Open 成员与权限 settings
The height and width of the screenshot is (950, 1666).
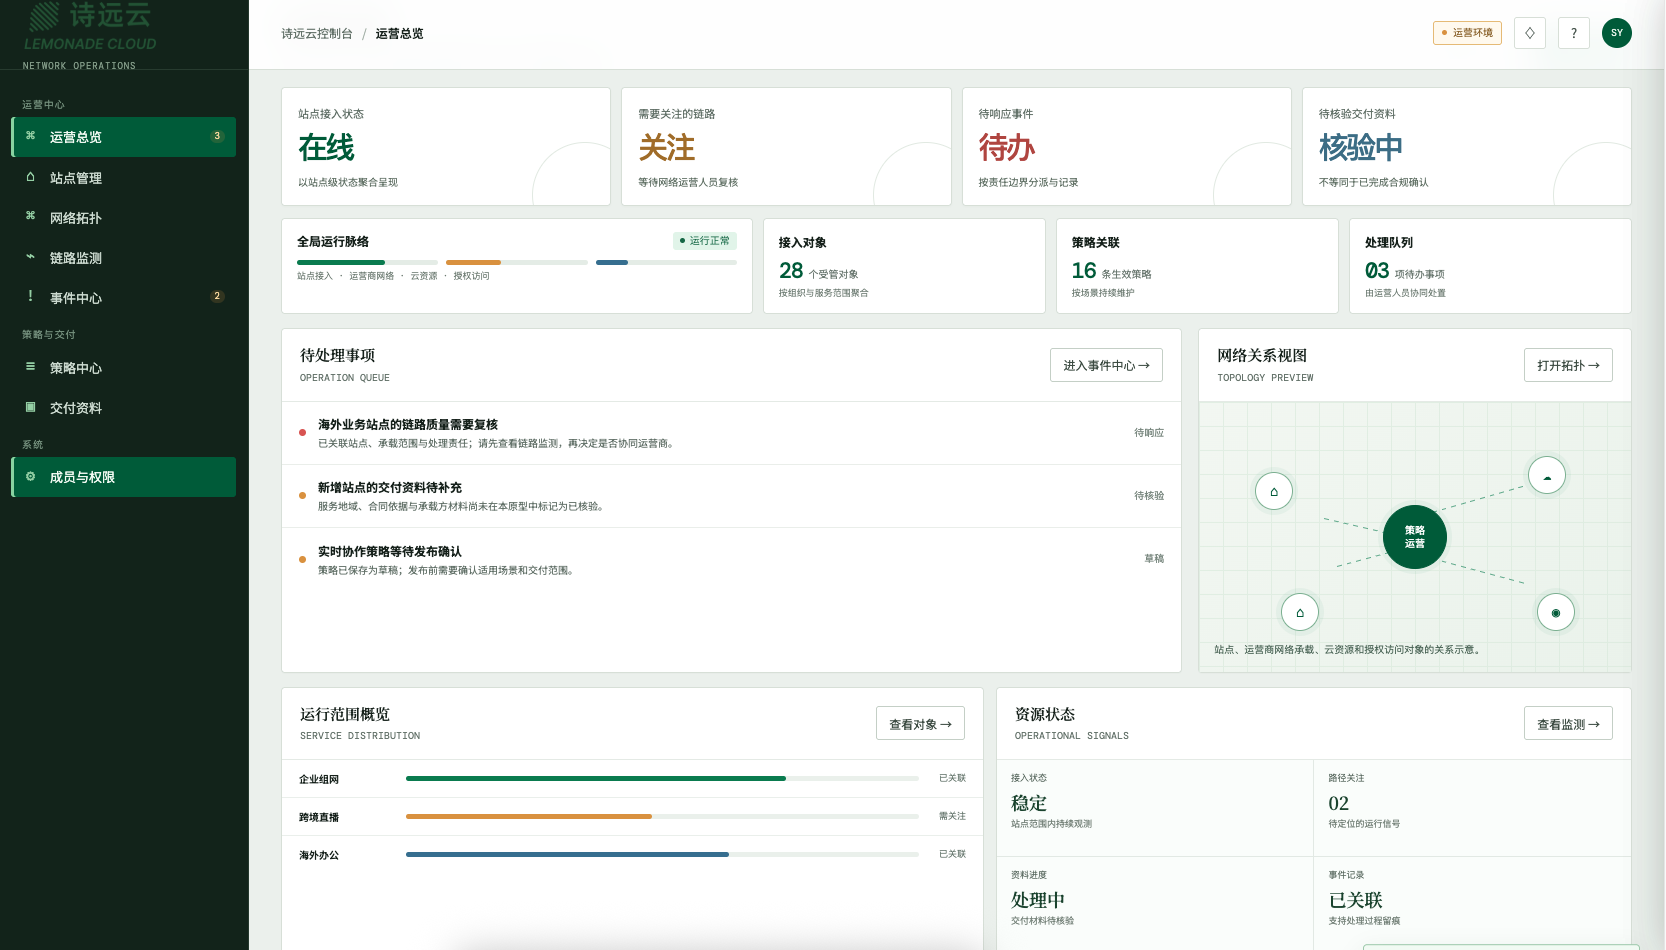pyautogui.click(x=124, y=477)
